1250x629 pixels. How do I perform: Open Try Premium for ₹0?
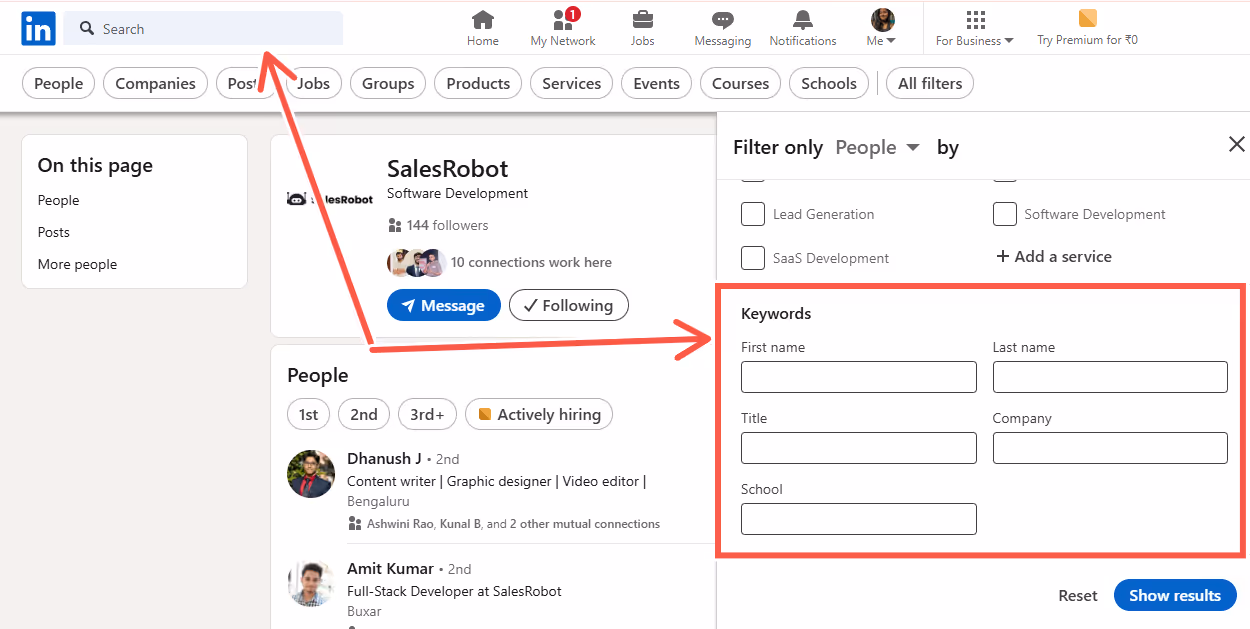coord(1086,28)
